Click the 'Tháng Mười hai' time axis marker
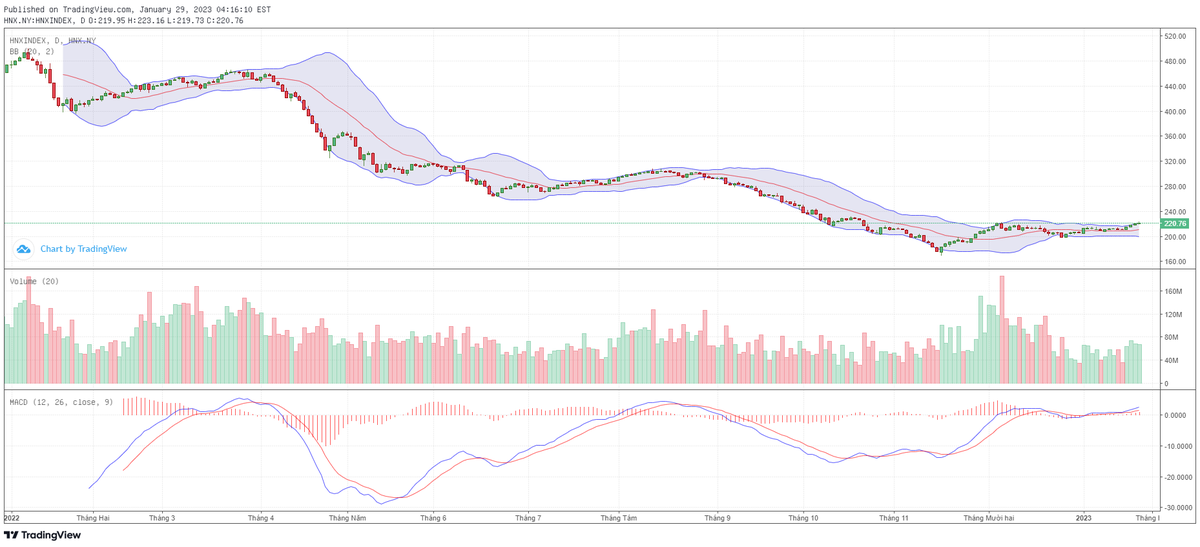Screen dimensions: 1200x547 [x=989, y=518]
